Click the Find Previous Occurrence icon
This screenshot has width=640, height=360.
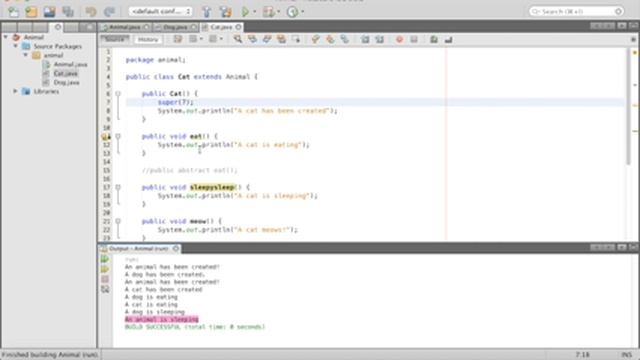click(252, 39)
